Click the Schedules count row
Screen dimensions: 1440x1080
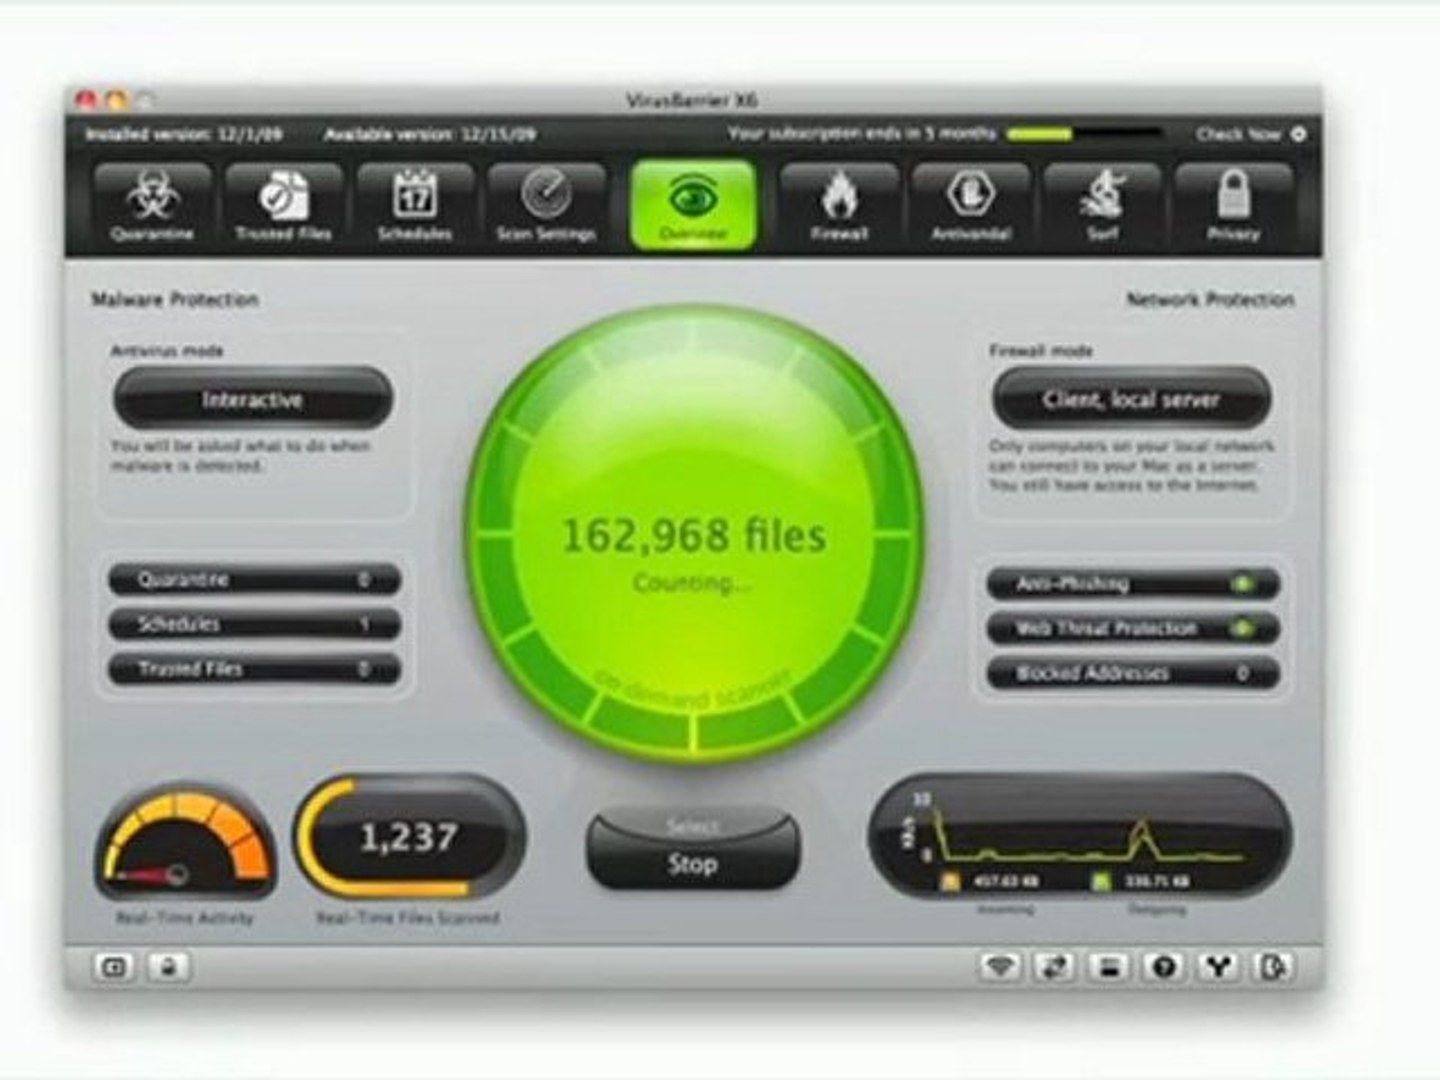254,625
